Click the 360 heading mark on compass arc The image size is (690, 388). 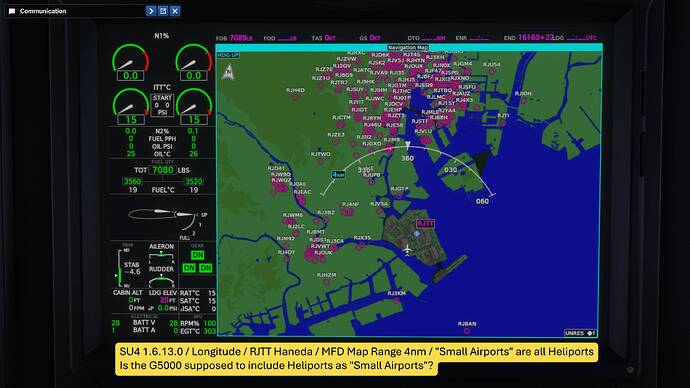tap(407, 158)
